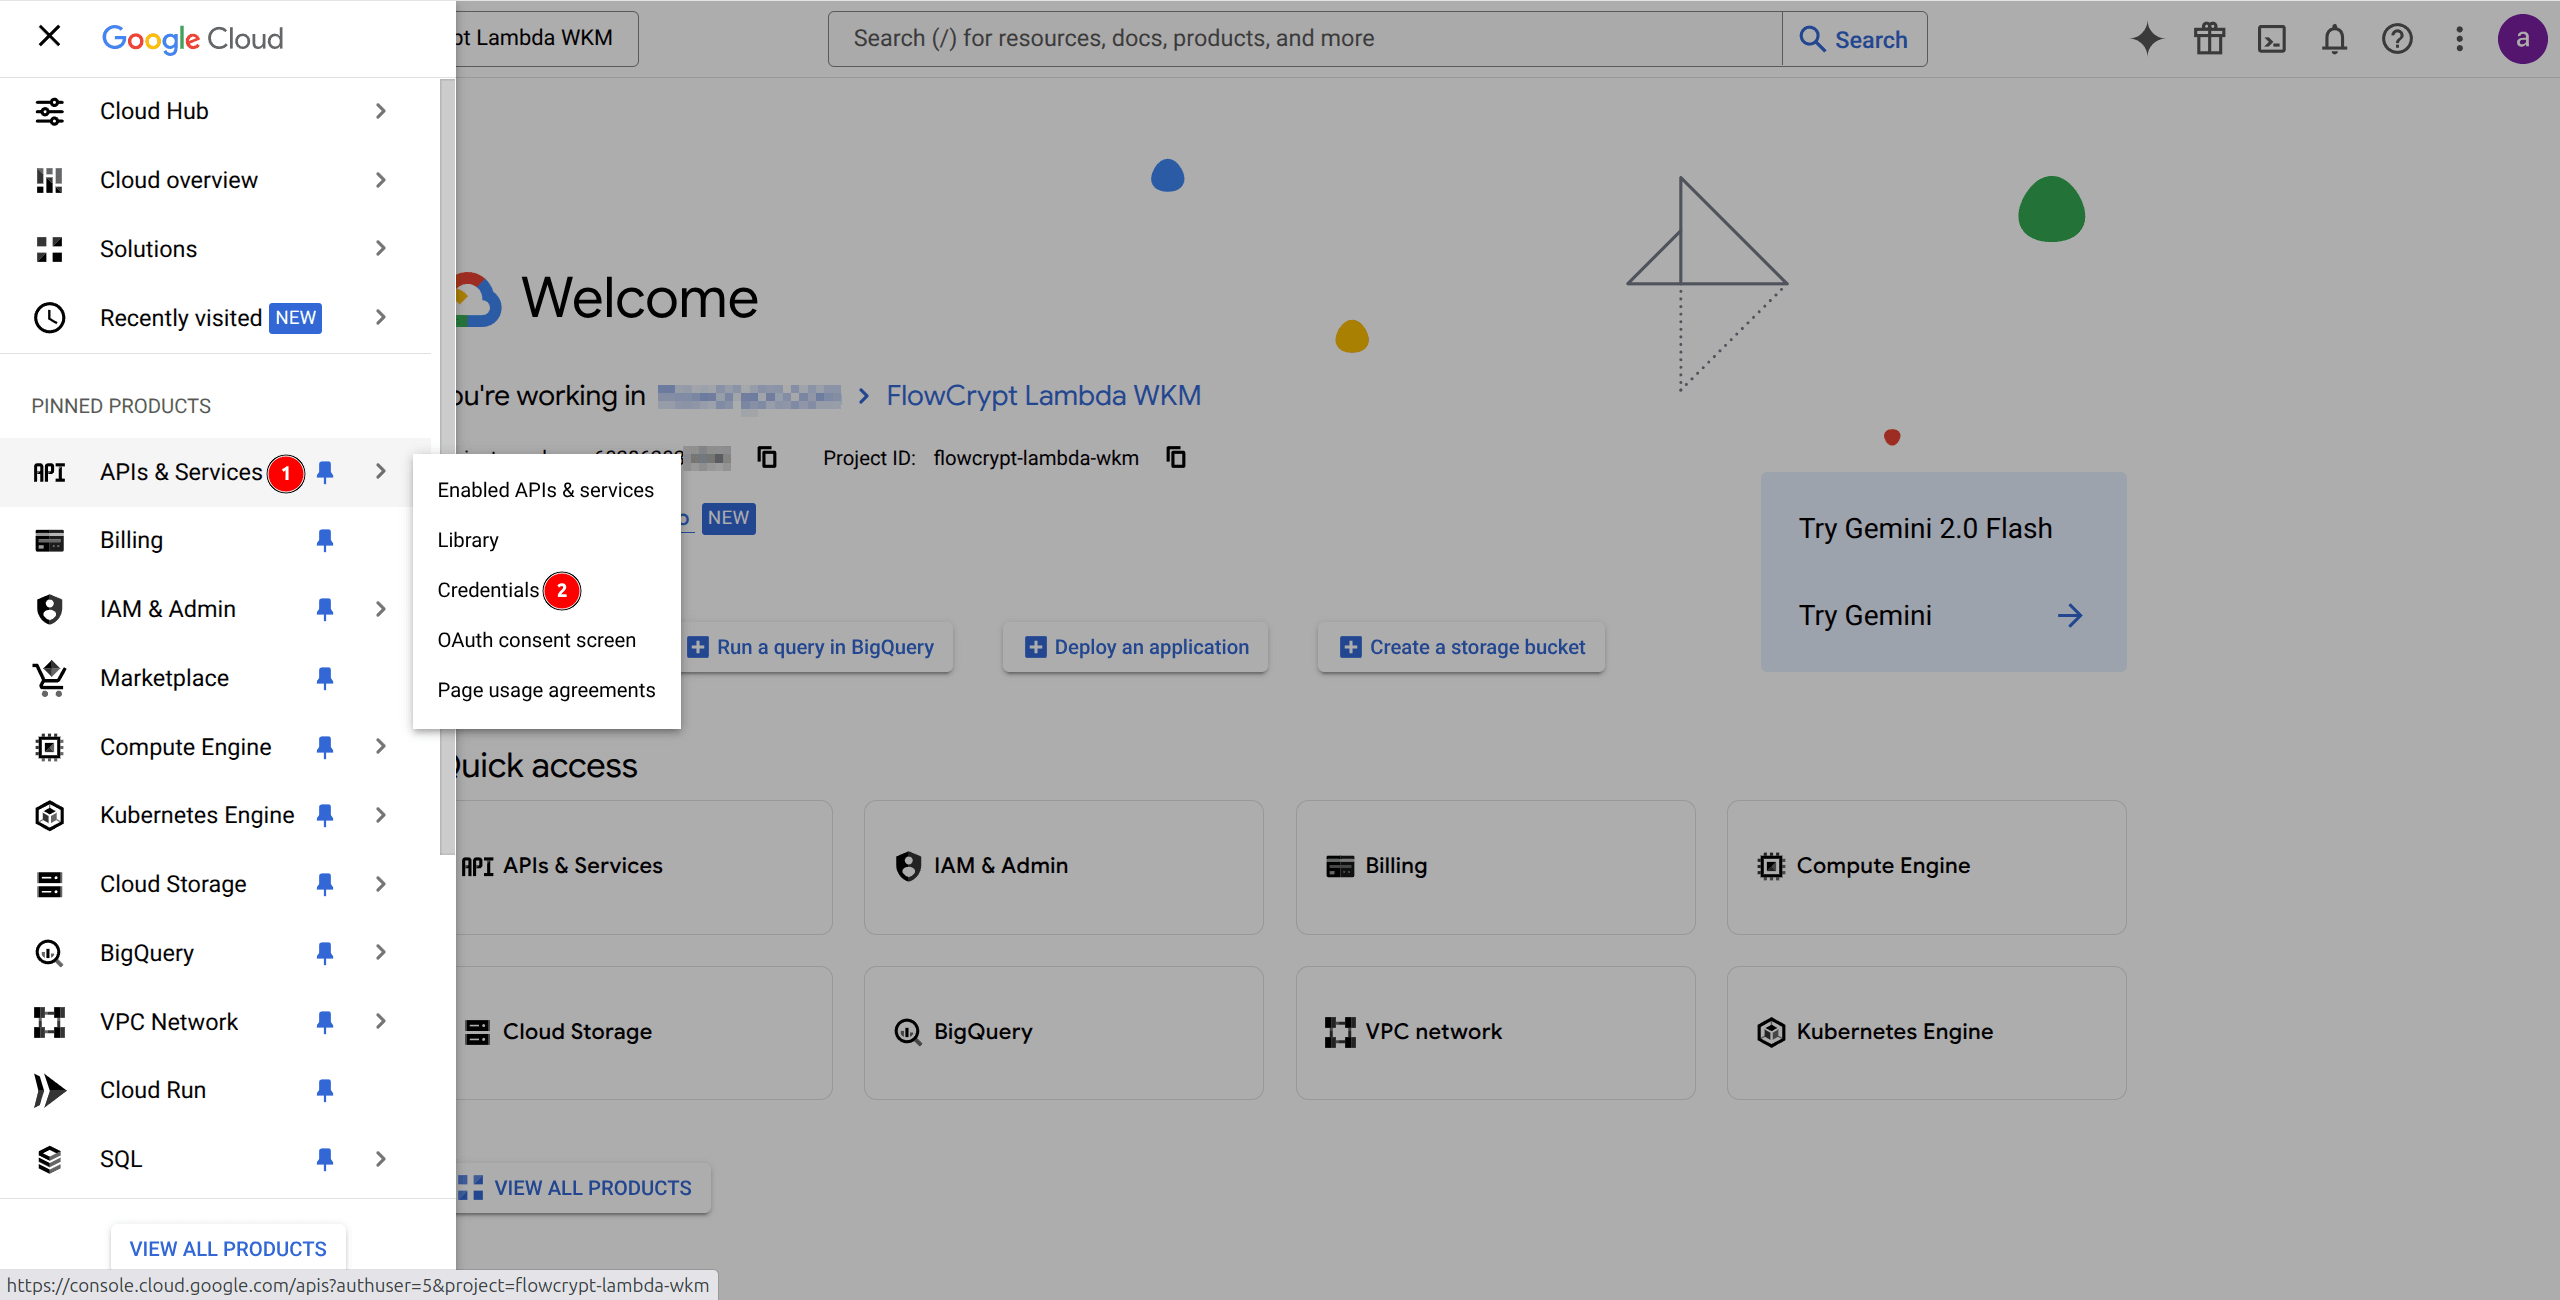Unpin VPC Network from pinned products

point(325,1022)
